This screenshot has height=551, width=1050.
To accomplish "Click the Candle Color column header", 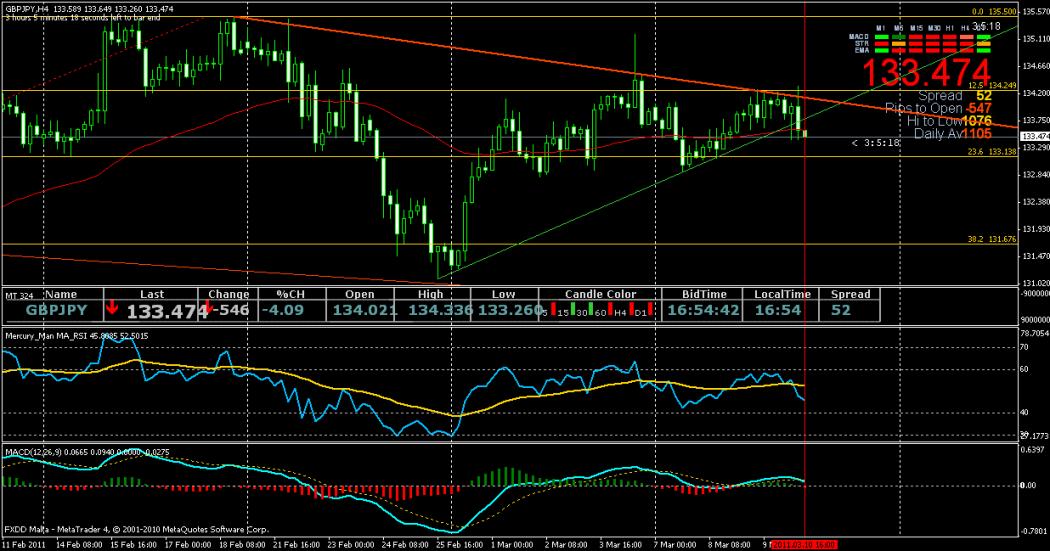I will (x=600, y=294).
